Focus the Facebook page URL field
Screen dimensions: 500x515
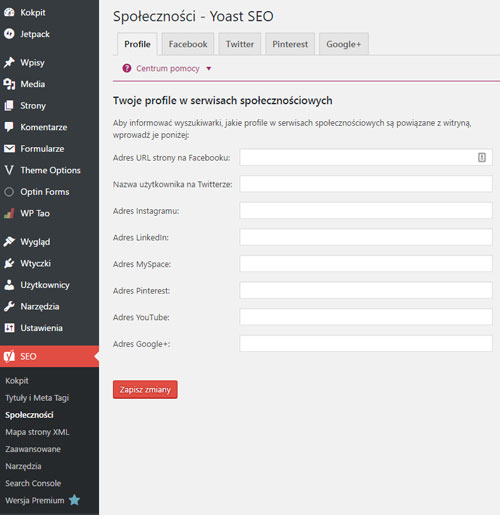(366, 157)
